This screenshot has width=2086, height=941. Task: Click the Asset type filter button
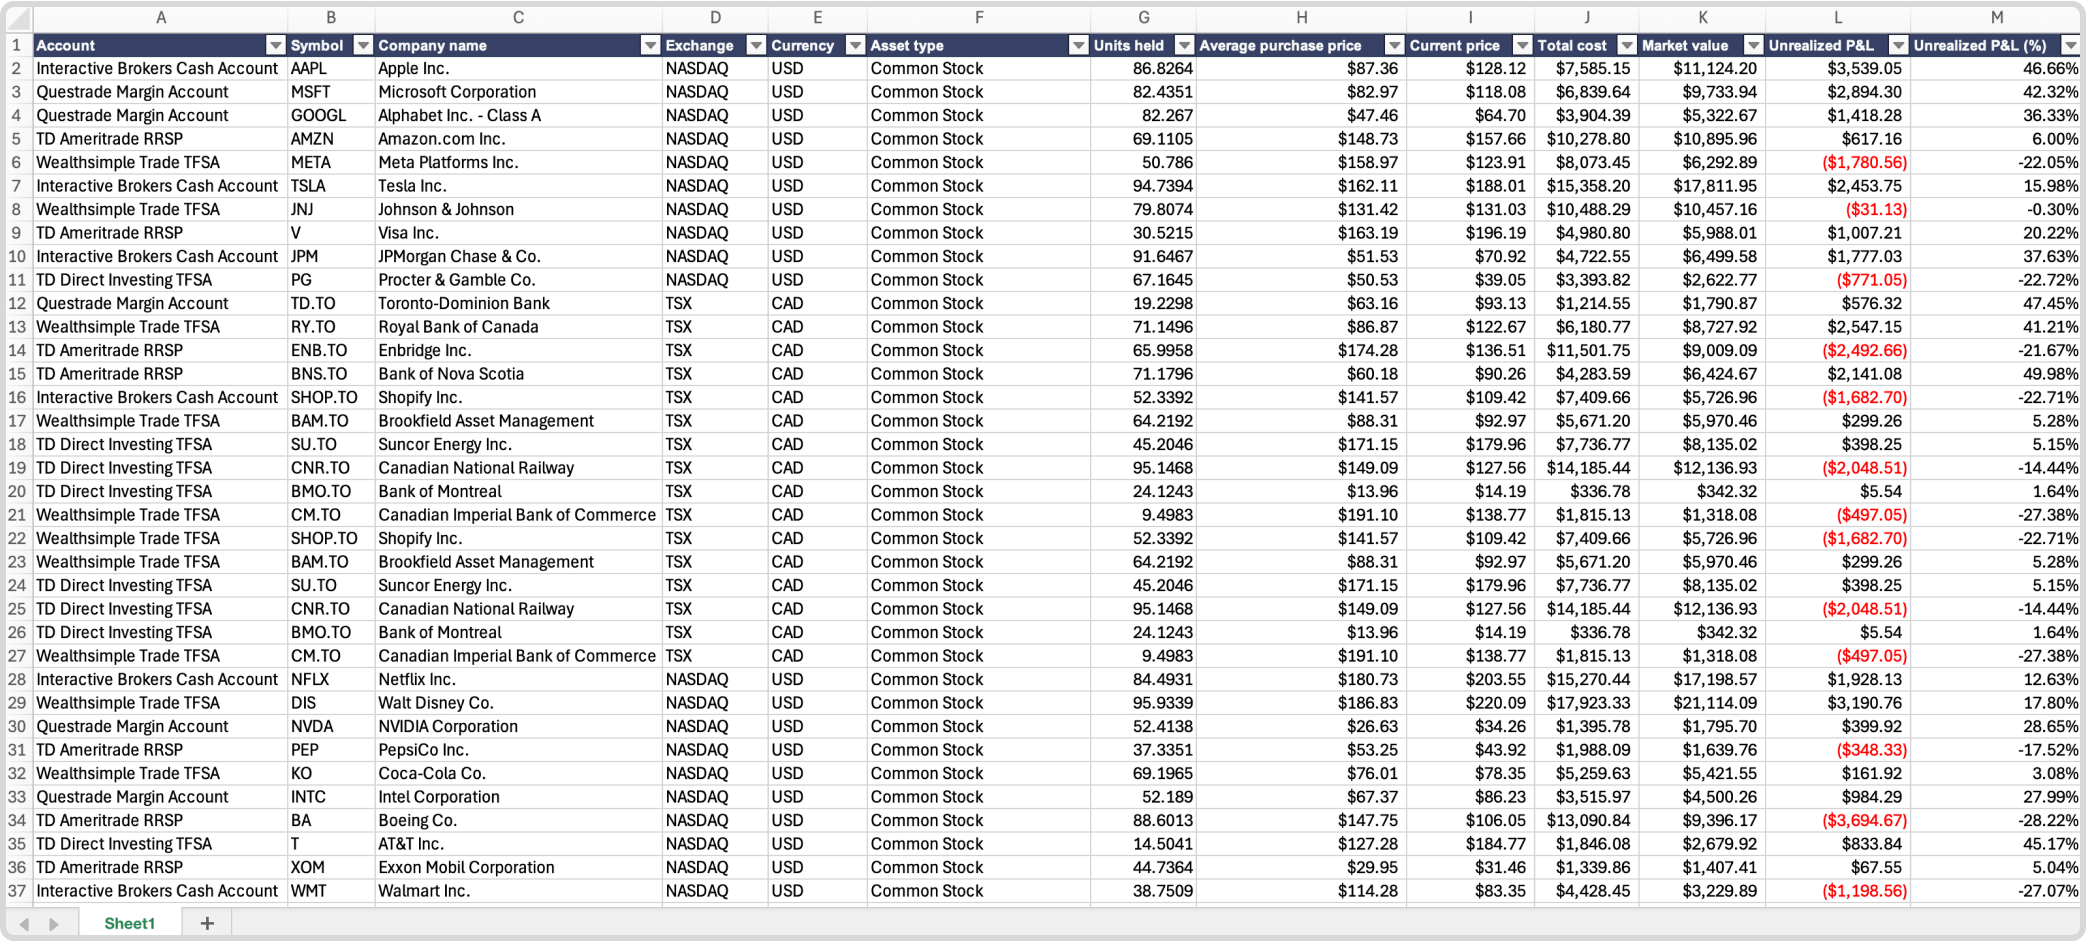click(1078, 46)
